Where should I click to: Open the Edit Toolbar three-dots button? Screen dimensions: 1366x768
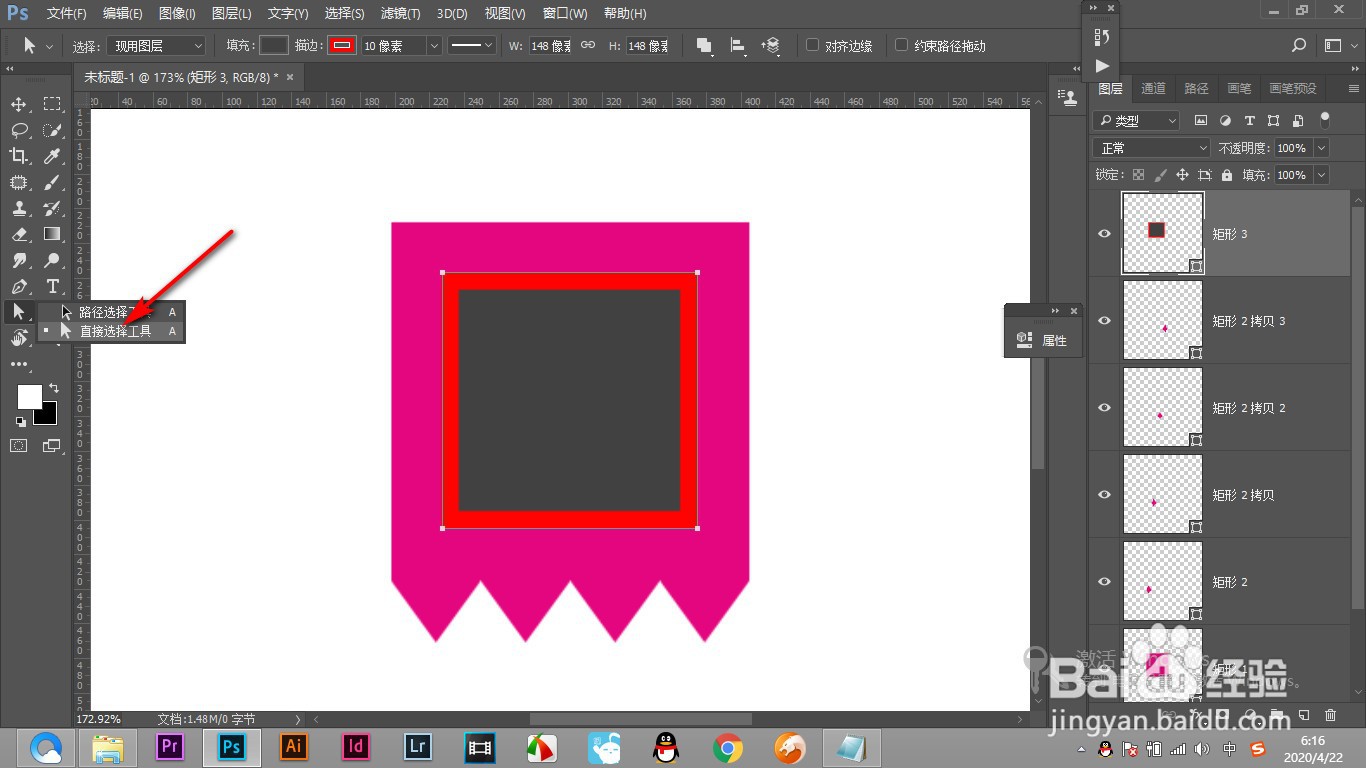click(x=19, y=364)
